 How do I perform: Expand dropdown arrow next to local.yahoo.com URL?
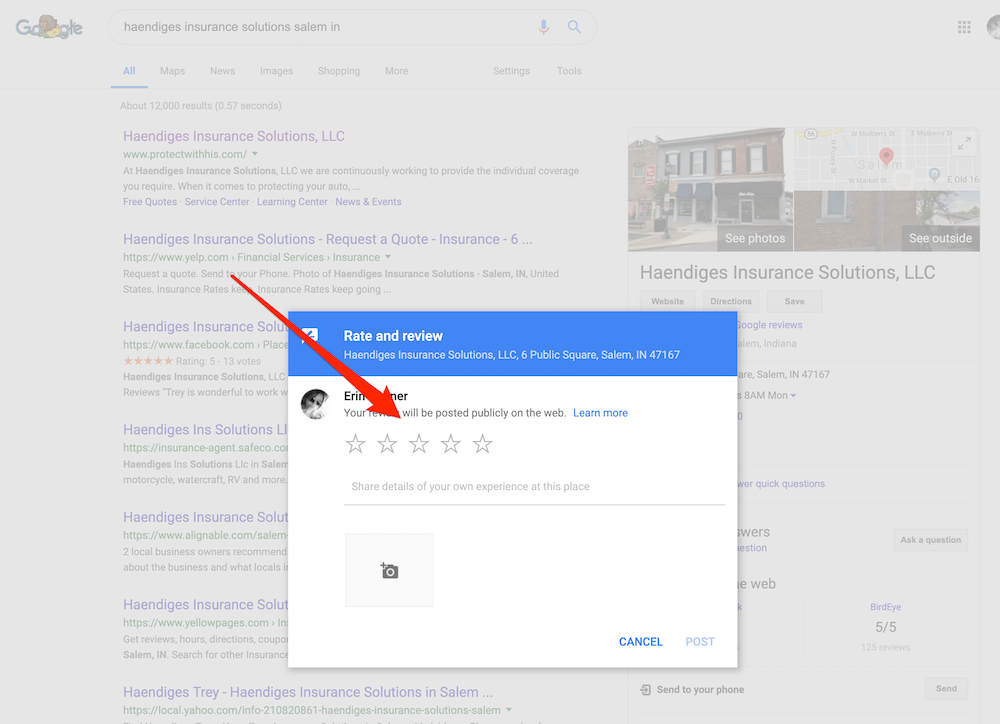click(509, 710)
